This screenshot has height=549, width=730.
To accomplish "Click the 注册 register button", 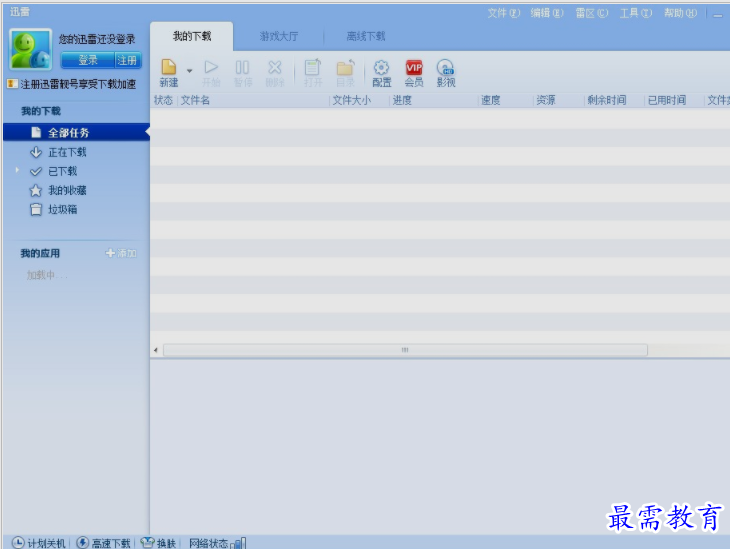I will tap(127, 60).
